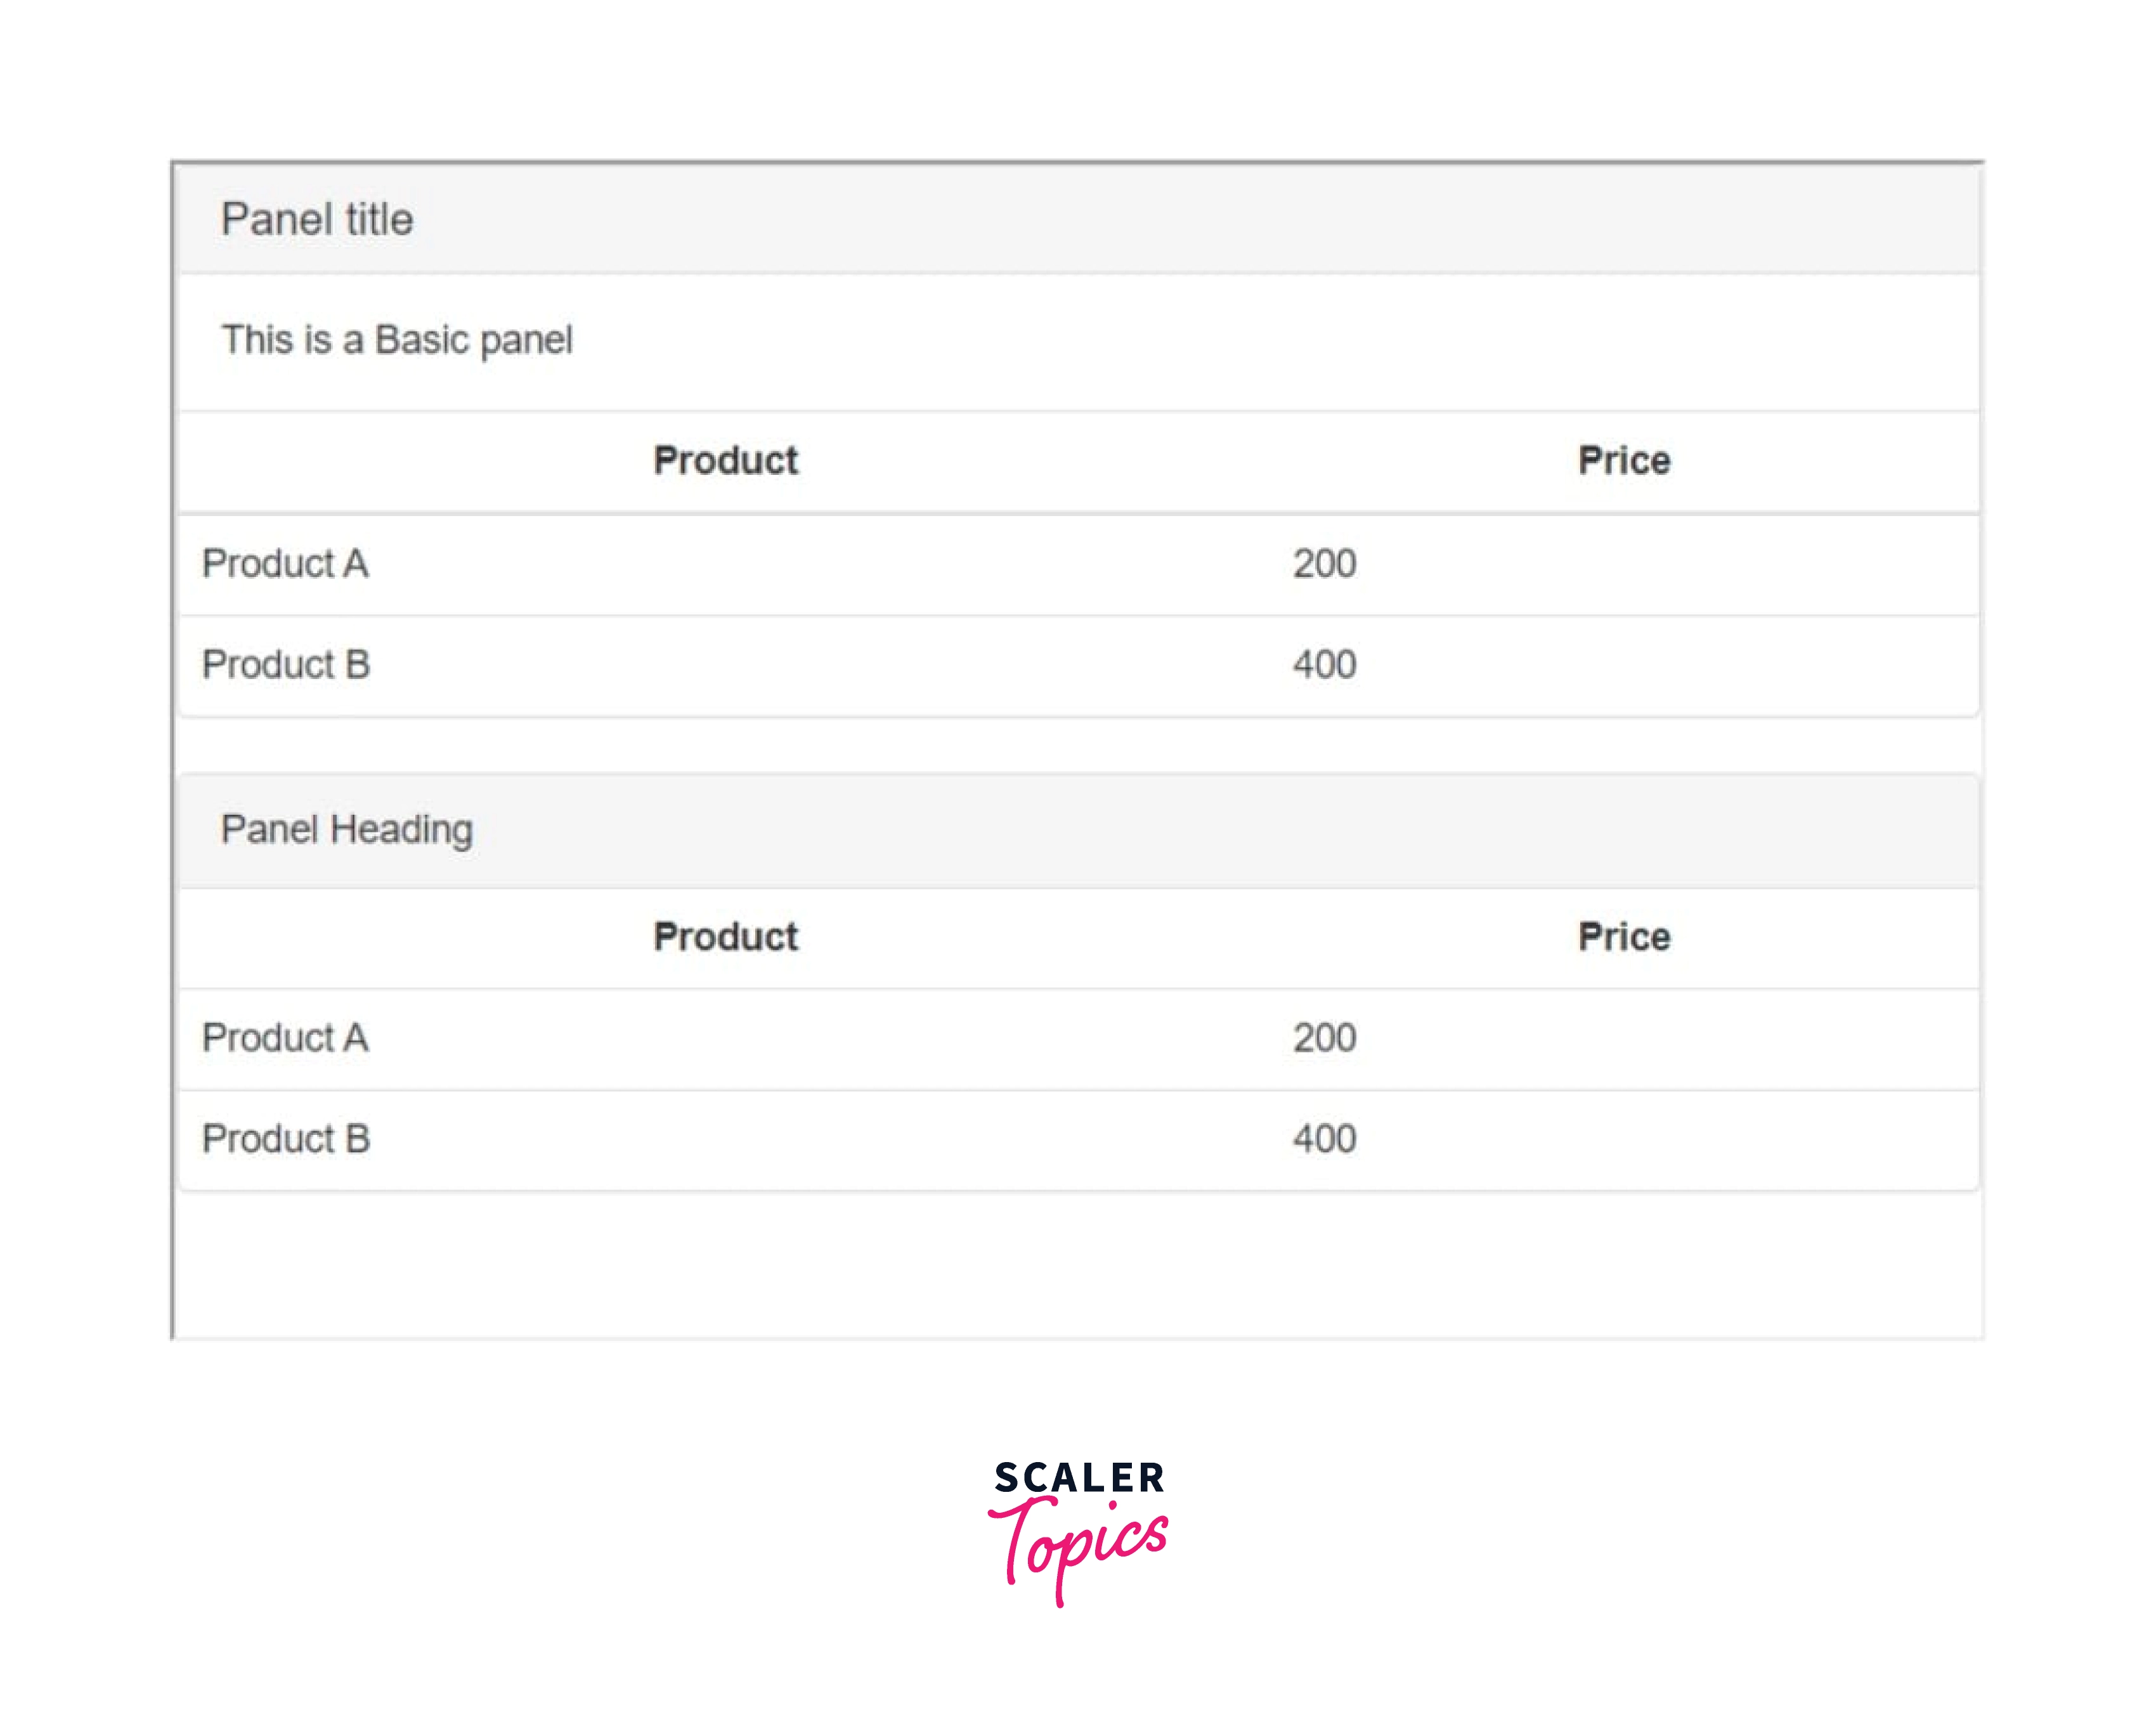Select Price column header under Panel Heading

pyautogui.click(x=1623, y=937)
